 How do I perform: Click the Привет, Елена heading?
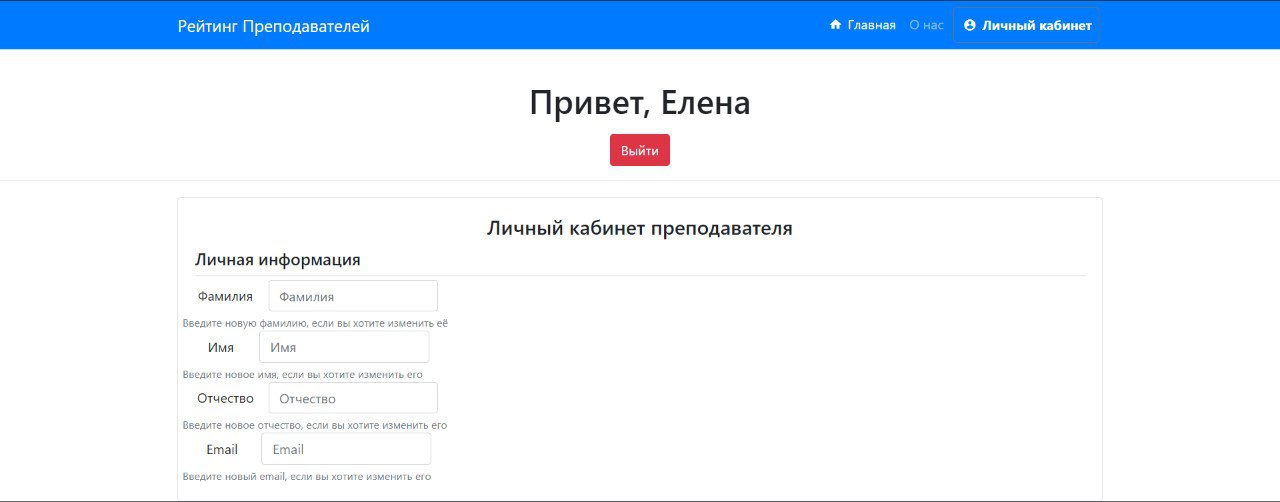[x=640, y=102]
